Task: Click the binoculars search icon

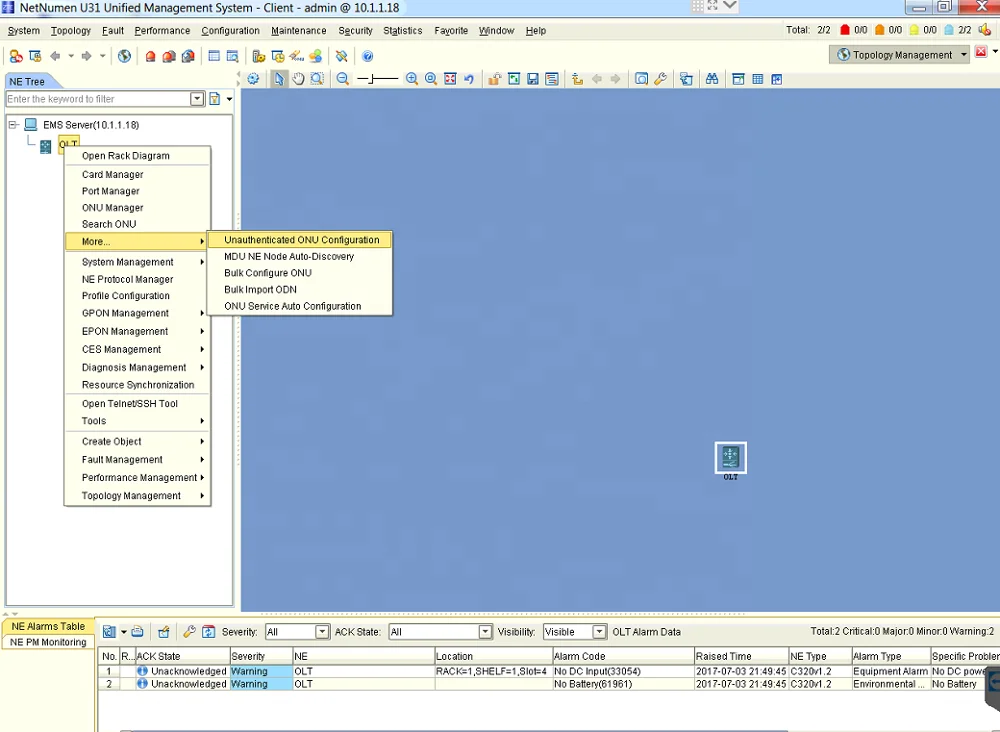Action: pos(712,79)
